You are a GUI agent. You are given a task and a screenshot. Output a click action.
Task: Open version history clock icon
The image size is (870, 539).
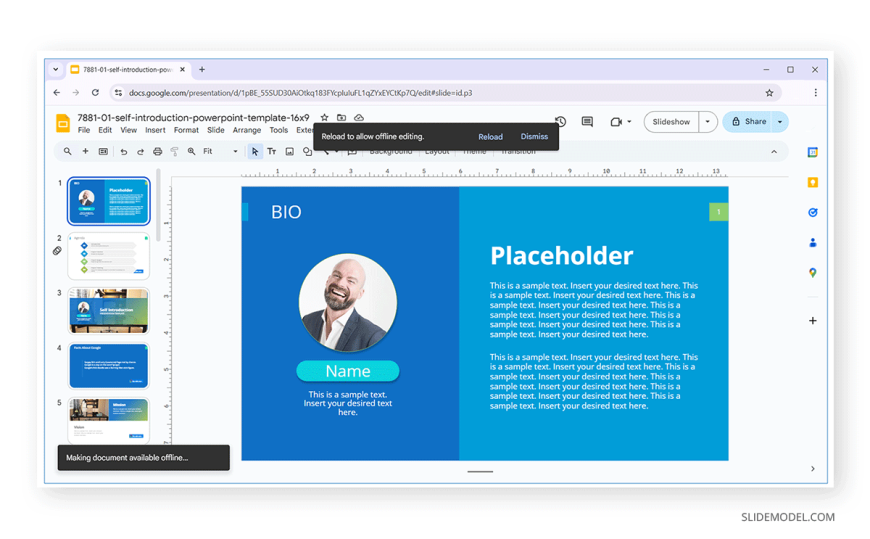tap(560, 122)
